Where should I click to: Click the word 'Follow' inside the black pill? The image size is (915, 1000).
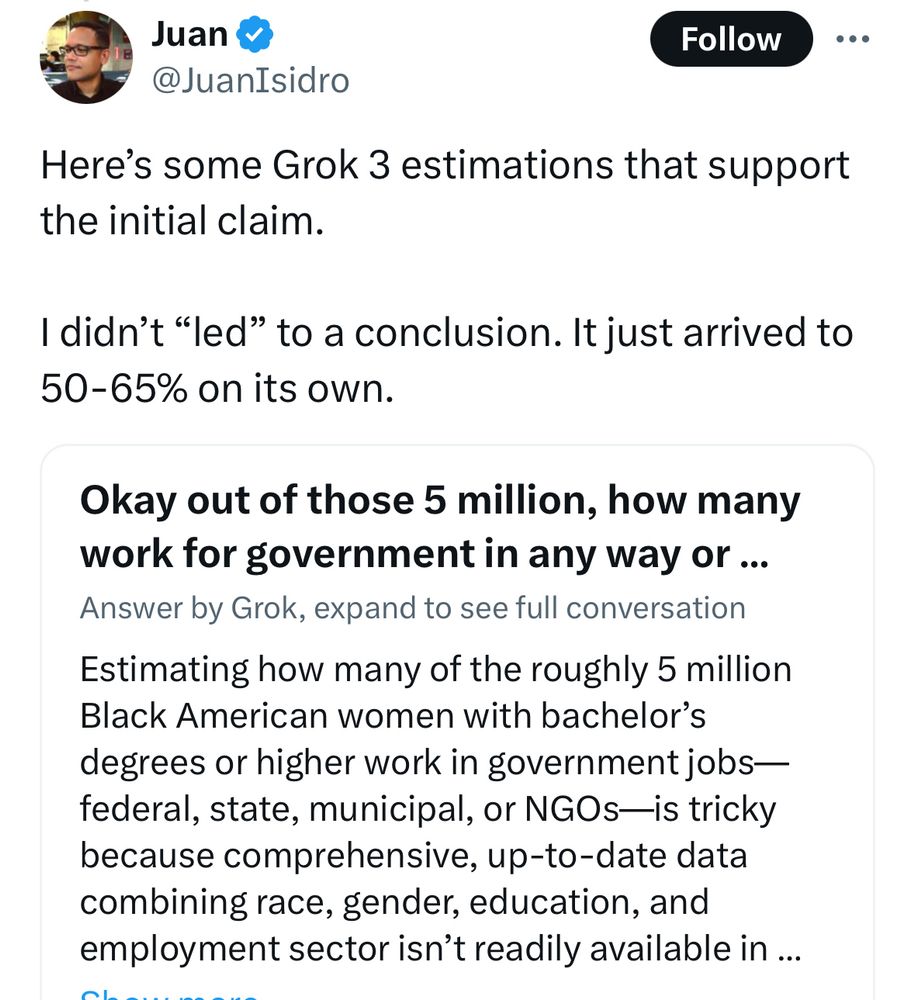point(731,40)
